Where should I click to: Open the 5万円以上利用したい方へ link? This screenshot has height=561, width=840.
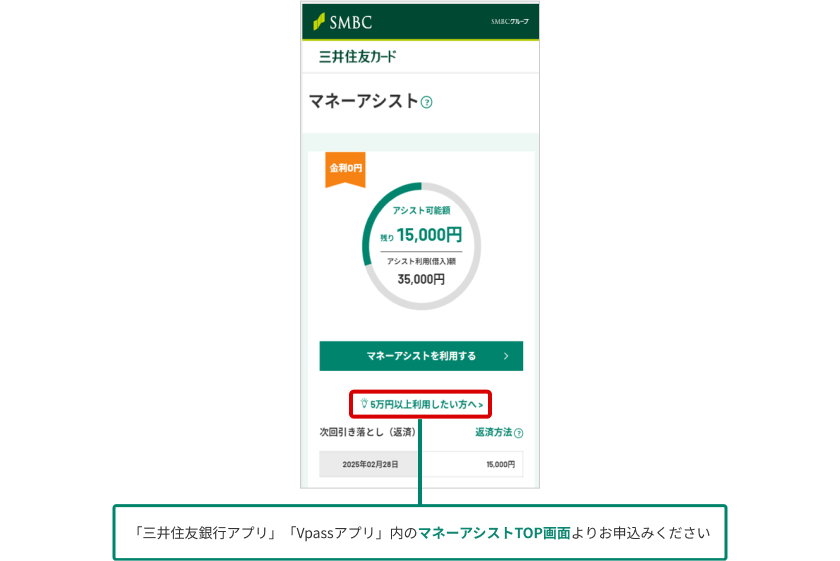[x=421, y=405]
